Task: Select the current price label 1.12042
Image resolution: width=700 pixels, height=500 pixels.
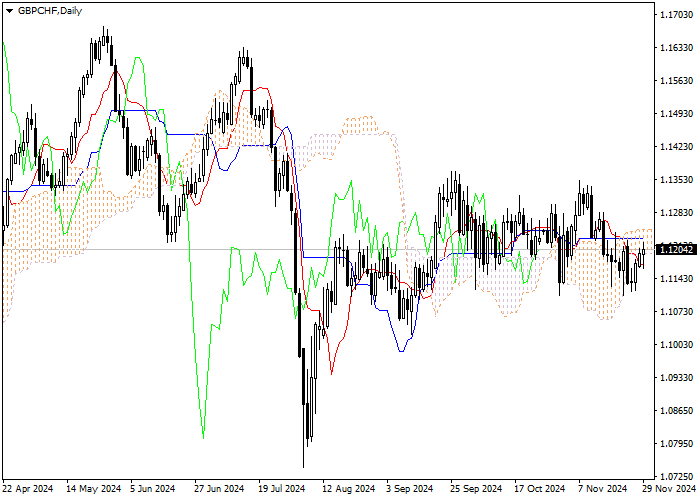Action: pos(676,250)
